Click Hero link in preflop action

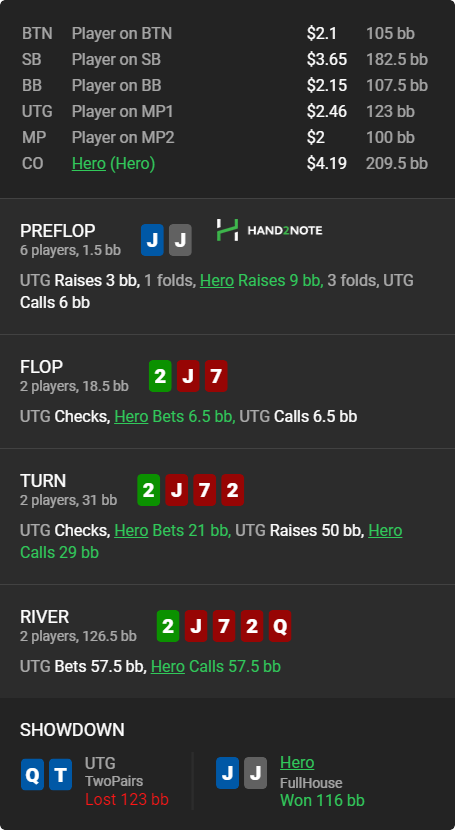pos(217,280)
